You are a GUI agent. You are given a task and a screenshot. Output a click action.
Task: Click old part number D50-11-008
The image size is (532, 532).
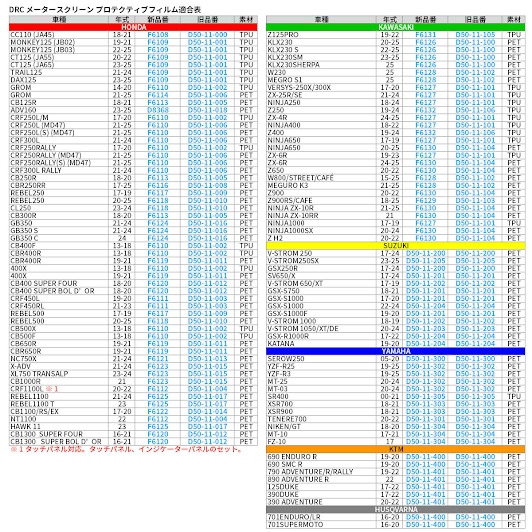[207, 185]
